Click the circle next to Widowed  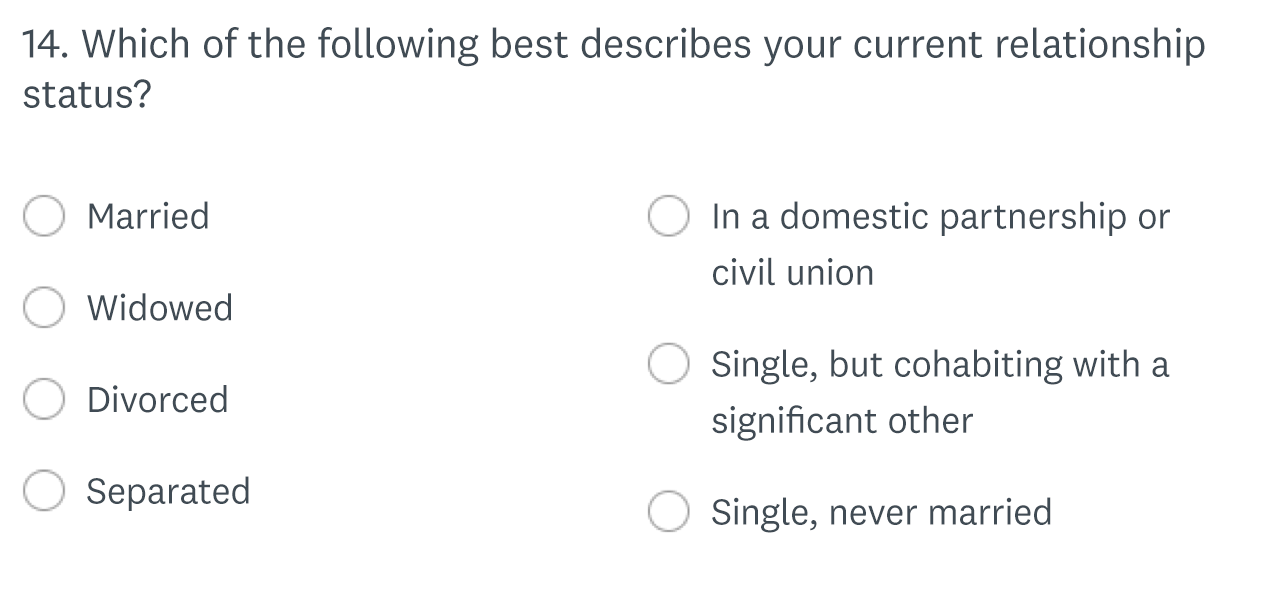coord(44,307)
